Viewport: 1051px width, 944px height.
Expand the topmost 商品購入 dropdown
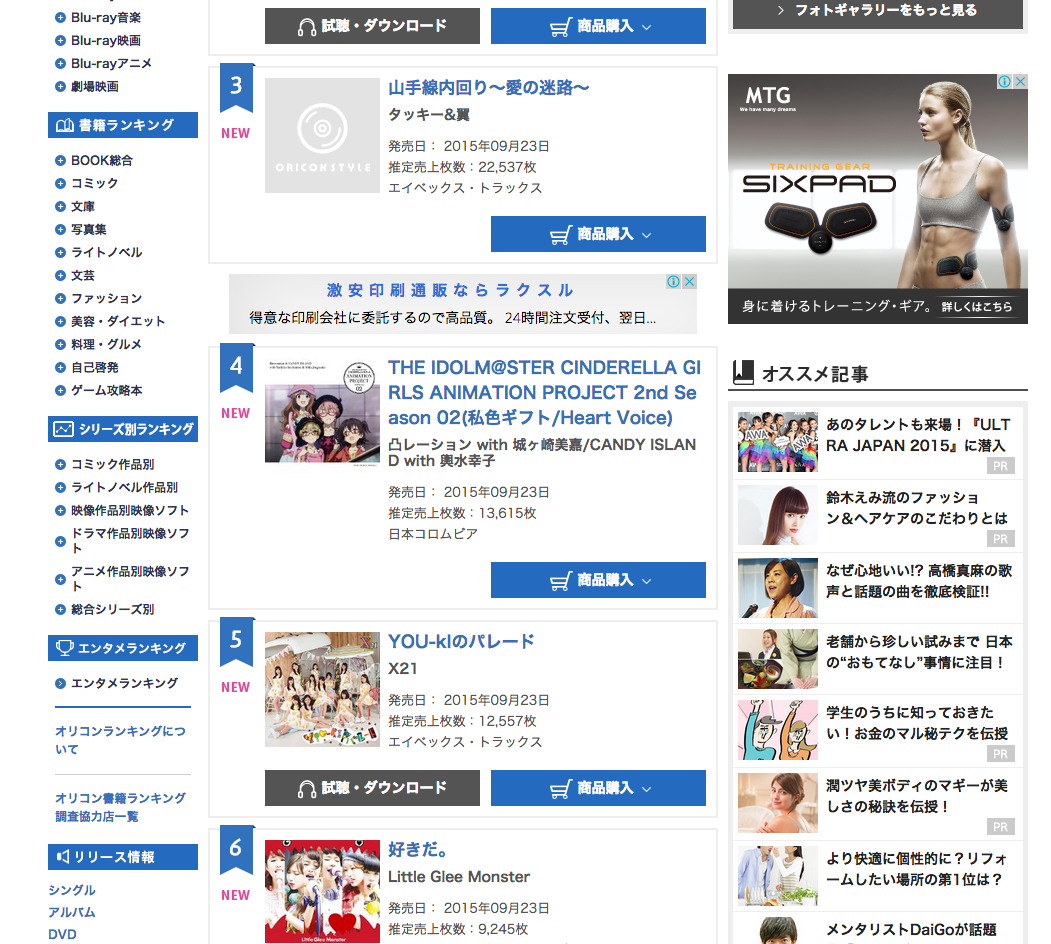pyautogui.click(x=598, y=26)
